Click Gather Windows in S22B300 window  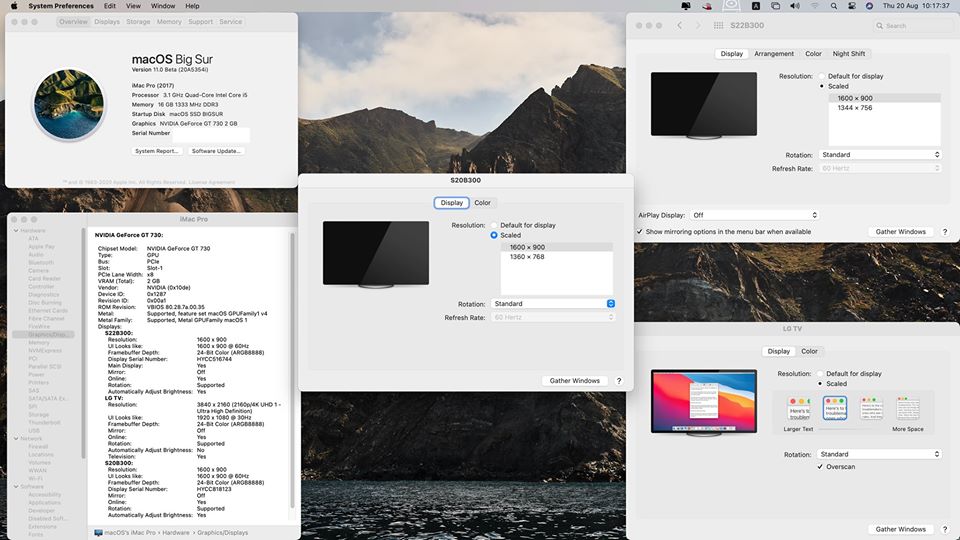click(x=901, y=232)
